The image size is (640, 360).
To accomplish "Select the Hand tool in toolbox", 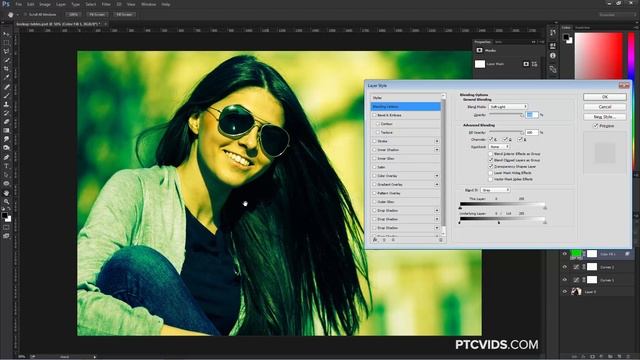I will [6, 193].
